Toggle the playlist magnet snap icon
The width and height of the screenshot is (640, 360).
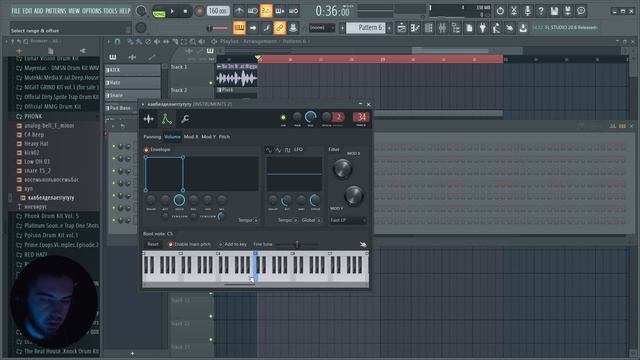(118, 41)
